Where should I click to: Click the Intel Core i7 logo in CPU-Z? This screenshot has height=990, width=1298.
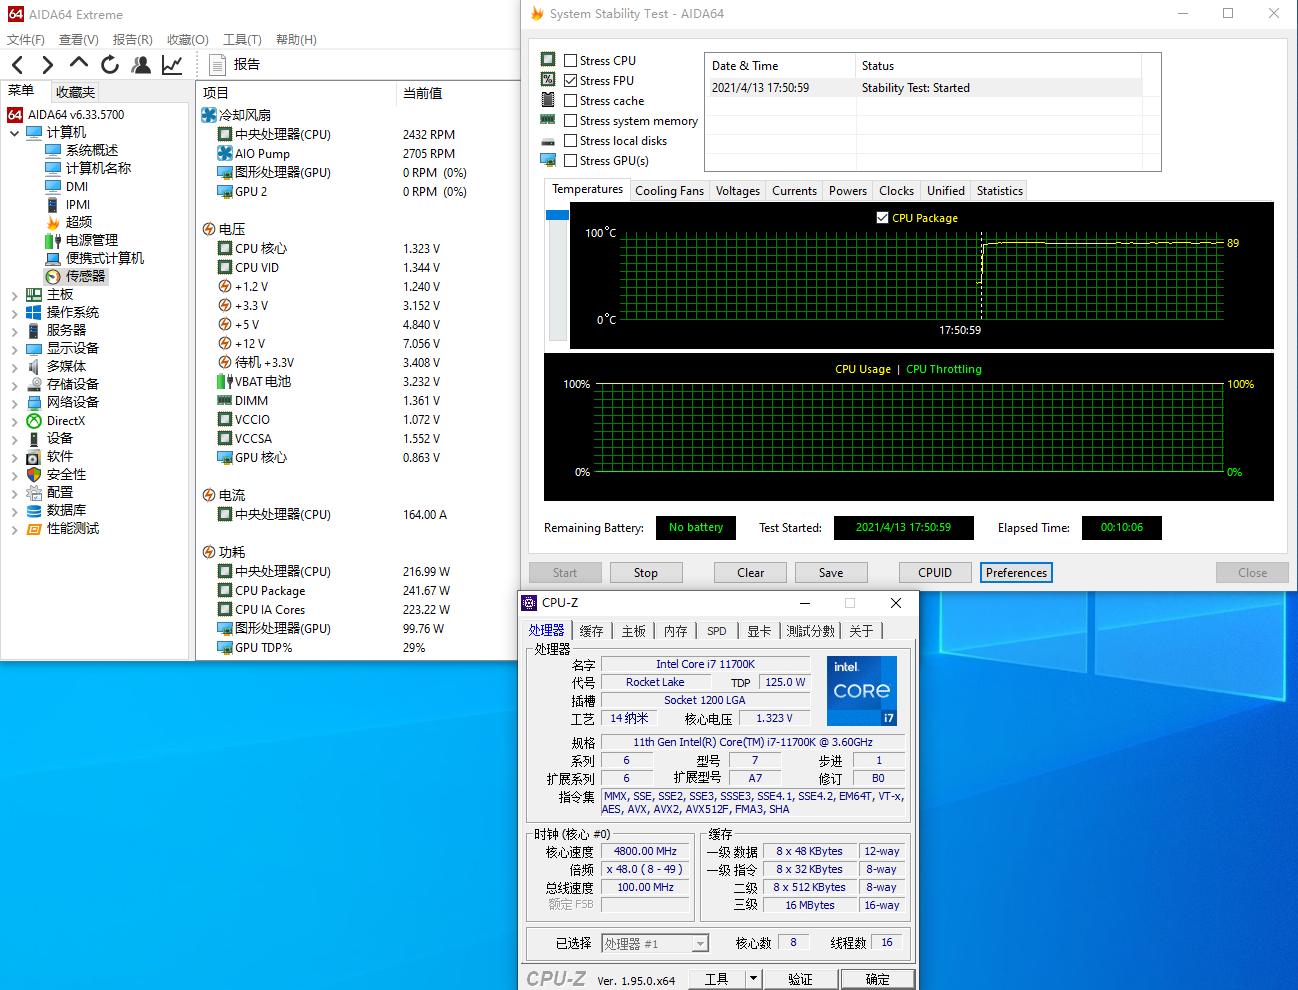pos(862,691)
